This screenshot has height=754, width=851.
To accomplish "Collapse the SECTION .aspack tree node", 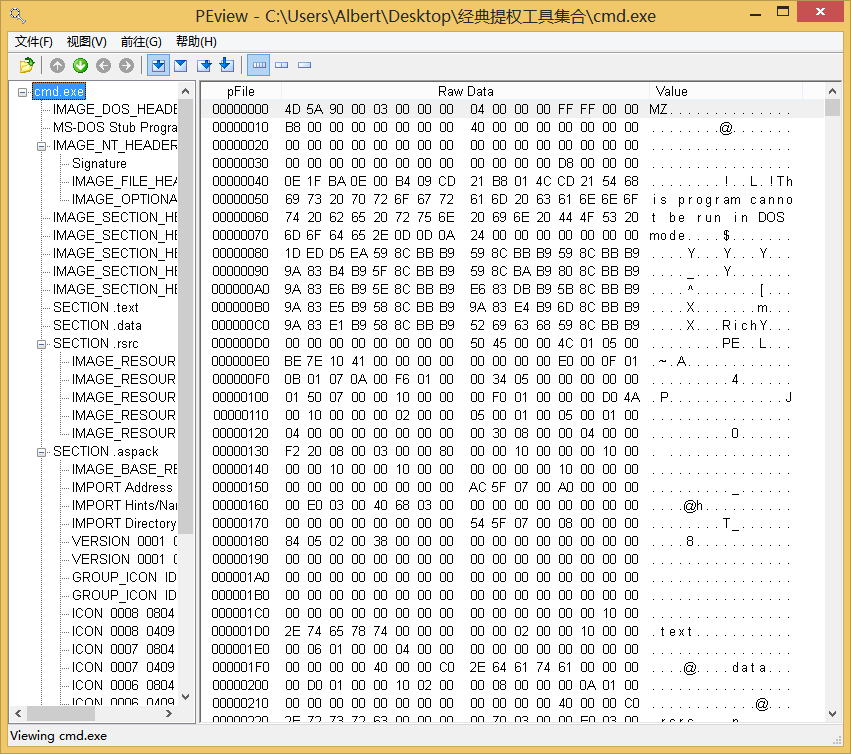I will pos(41,452).
